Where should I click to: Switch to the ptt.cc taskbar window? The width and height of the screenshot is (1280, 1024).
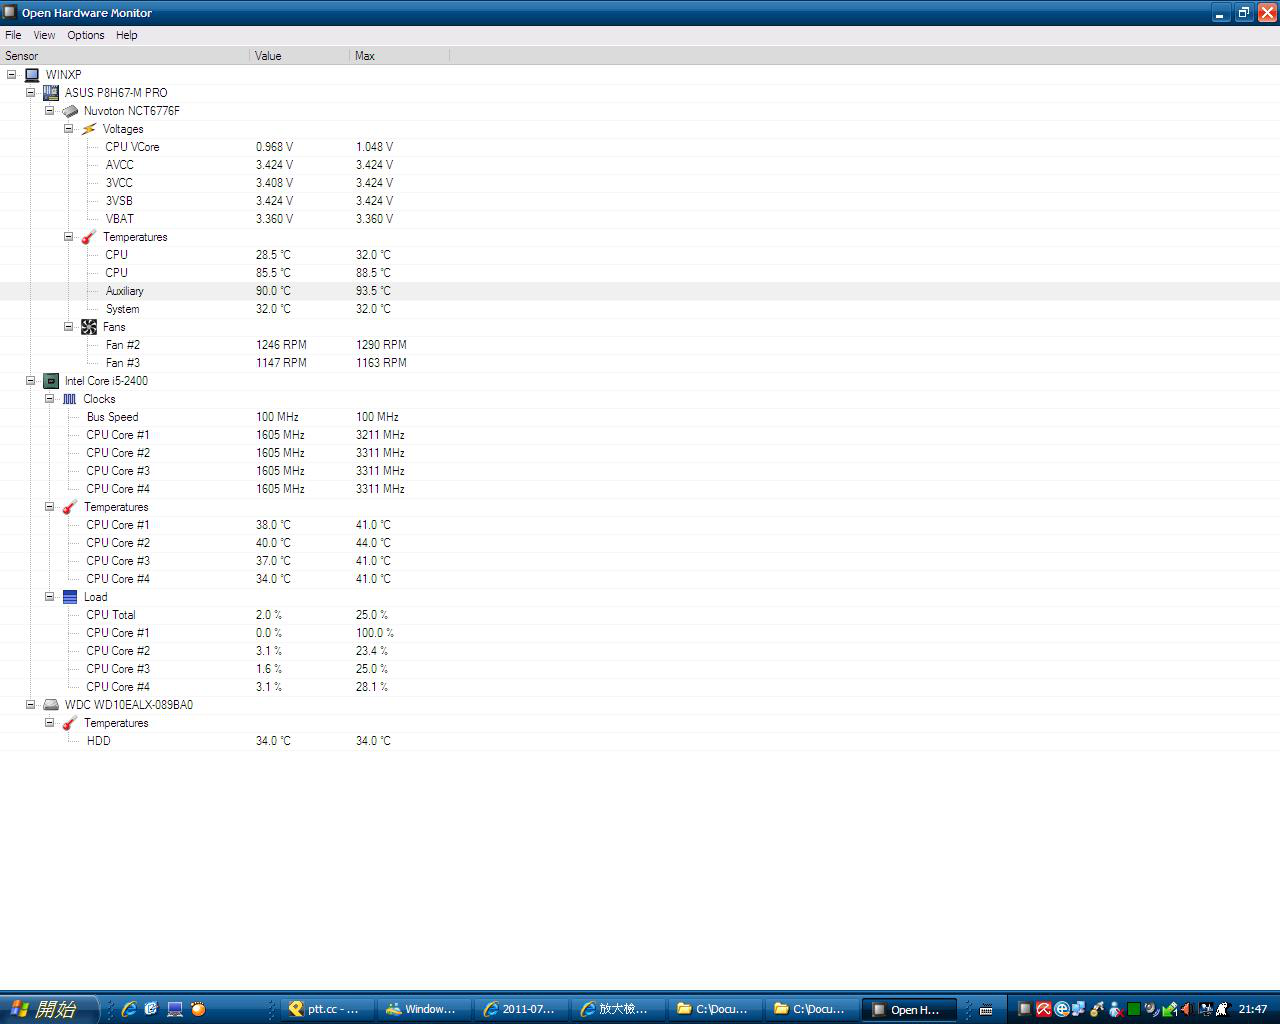coord(326,1009)
